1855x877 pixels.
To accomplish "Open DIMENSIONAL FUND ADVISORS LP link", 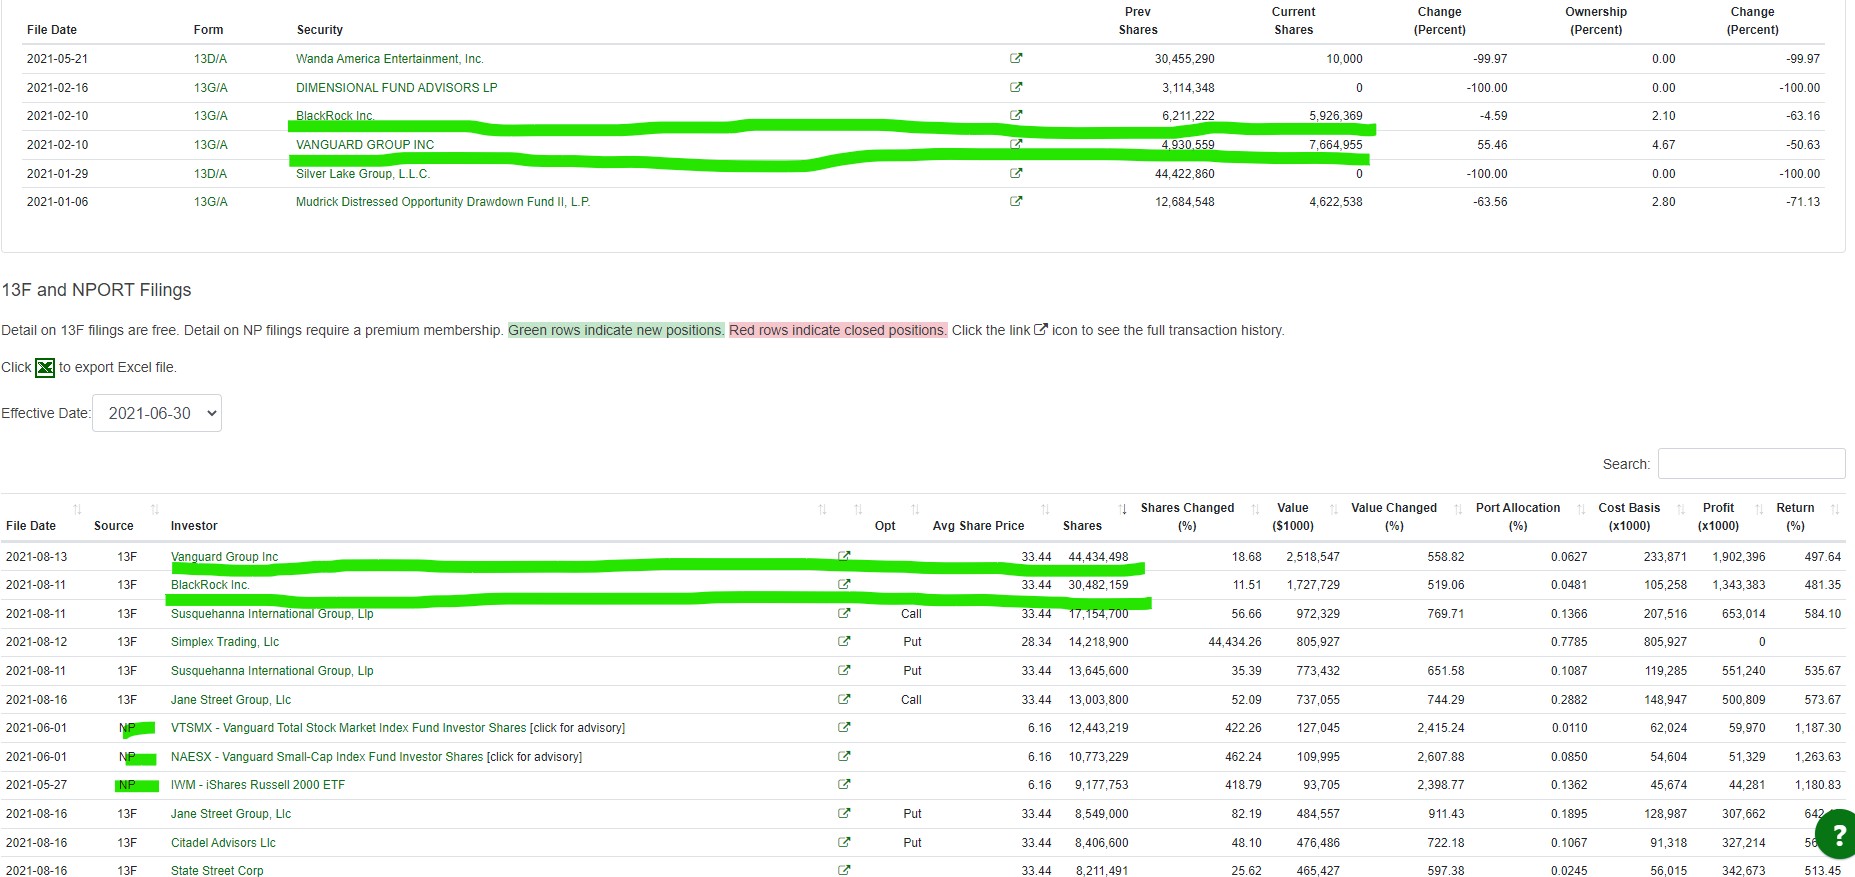I will pos(396,88).
